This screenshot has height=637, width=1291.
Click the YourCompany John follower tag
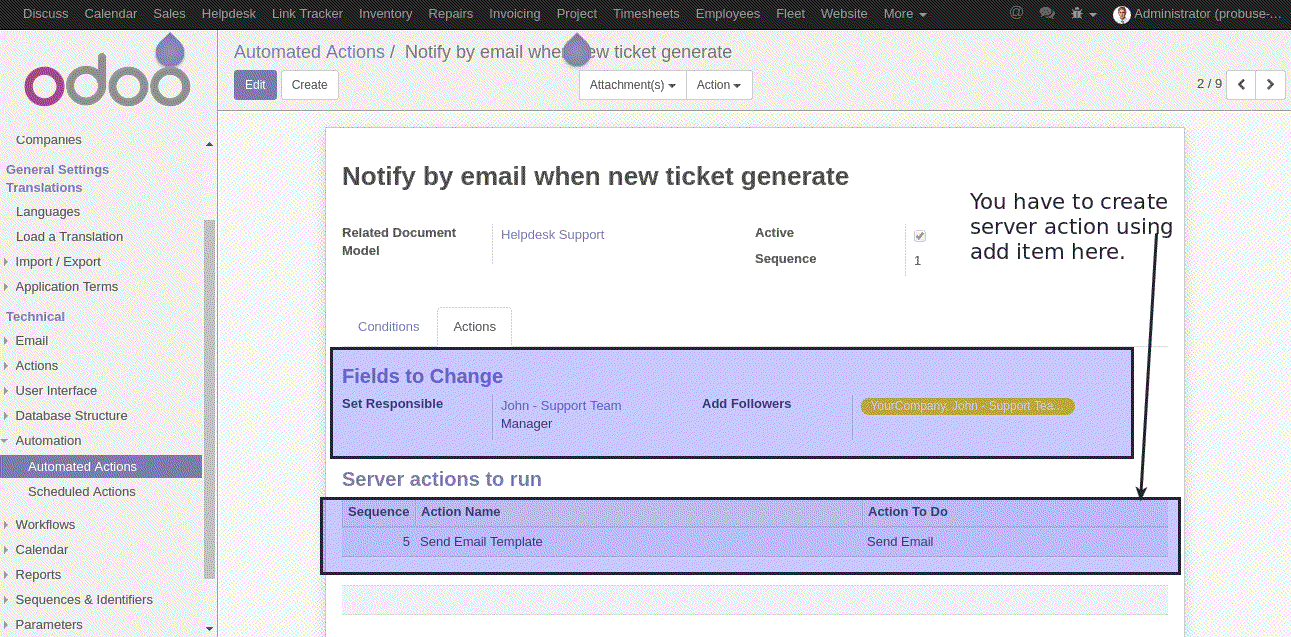pyautogui.click(x=967, y=406)
